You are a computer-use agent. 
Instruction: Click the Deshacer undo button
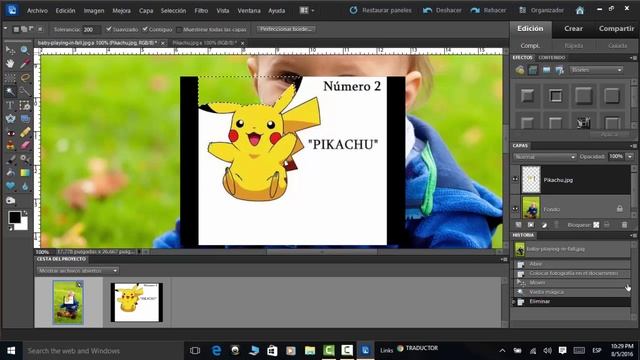click(x=442, y=11)
